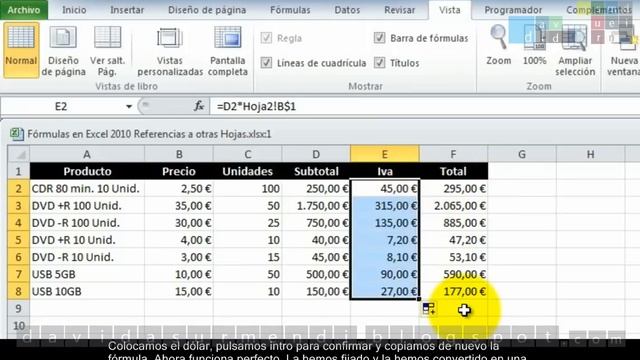This screenshot has height=360, width=640.
Task: Open the Name Box dropdown arrow
Action: [x=129, y=107]
